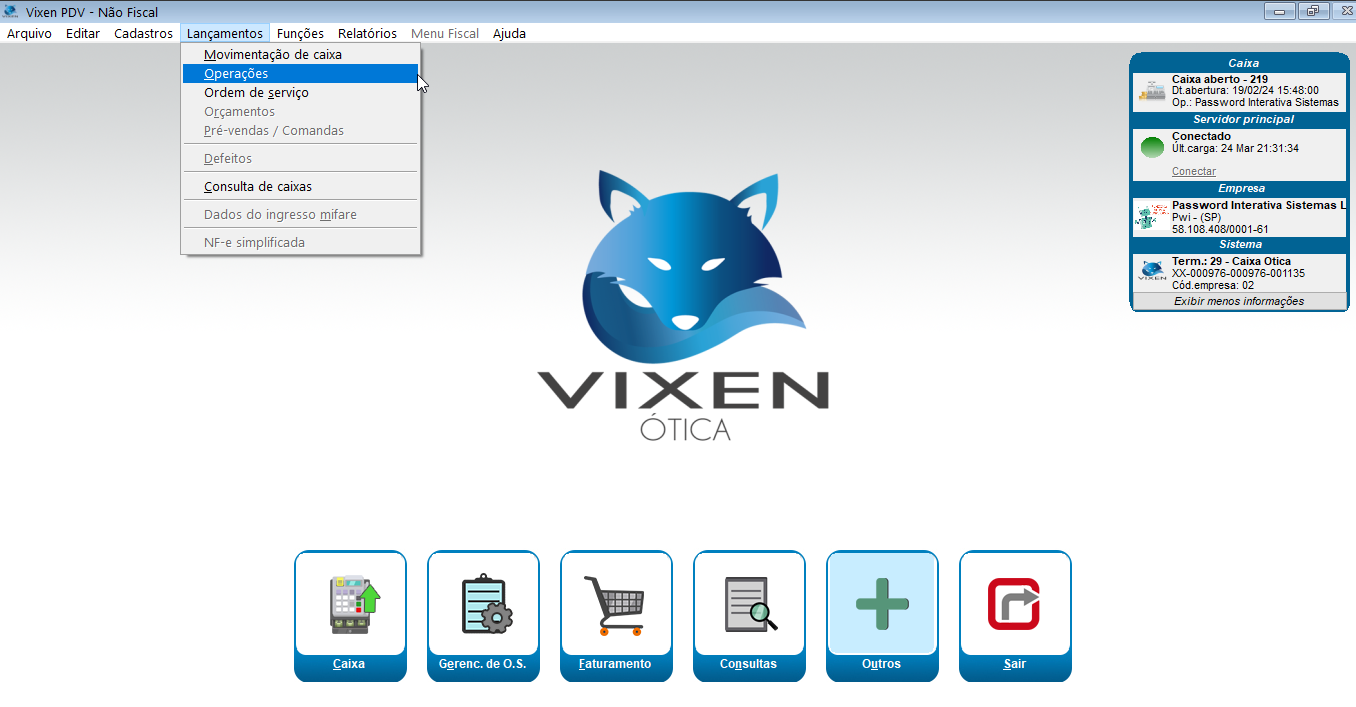Close the open Lançamentos menu
The image size is (1356, 707).
pos(225,33)
